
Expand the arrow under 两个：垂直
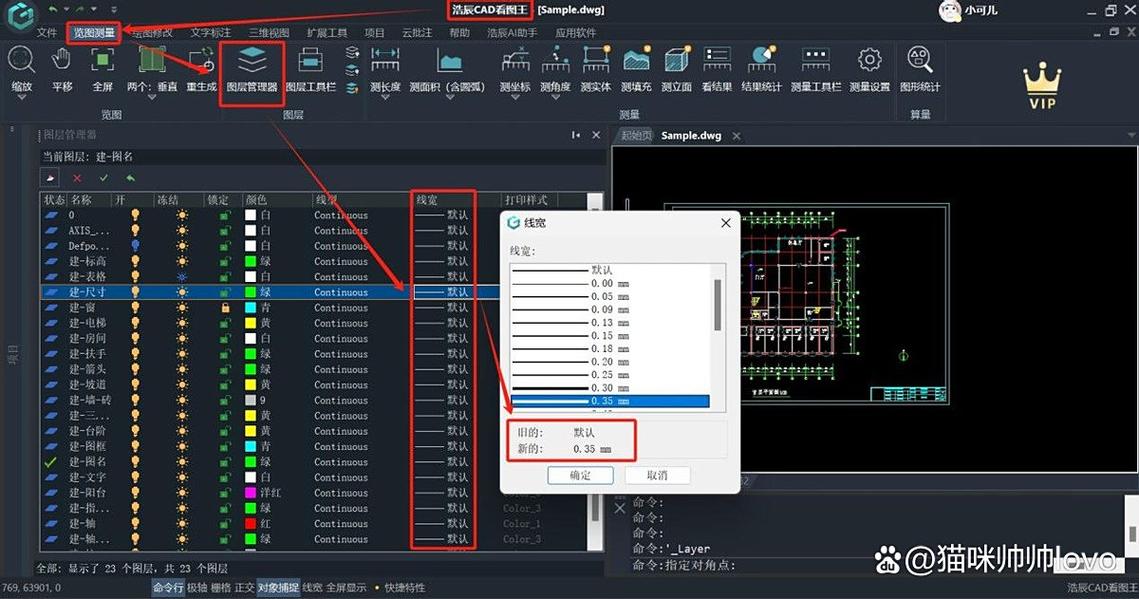pos(152,97)
